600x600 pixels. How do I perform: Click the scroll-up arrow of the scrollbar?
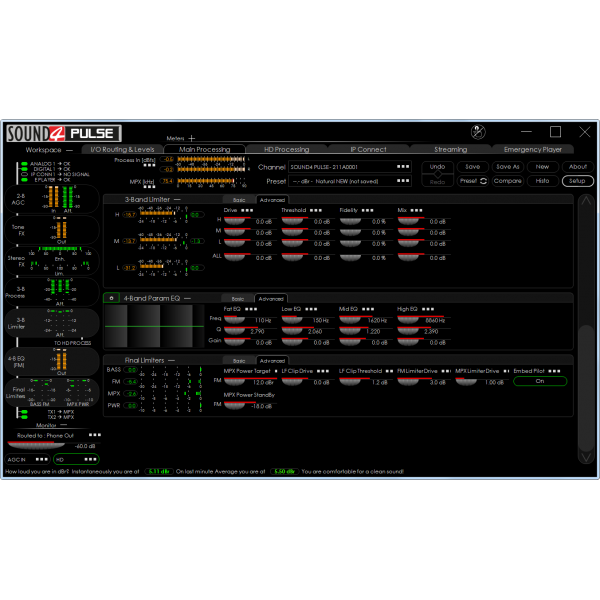(586, 201)
